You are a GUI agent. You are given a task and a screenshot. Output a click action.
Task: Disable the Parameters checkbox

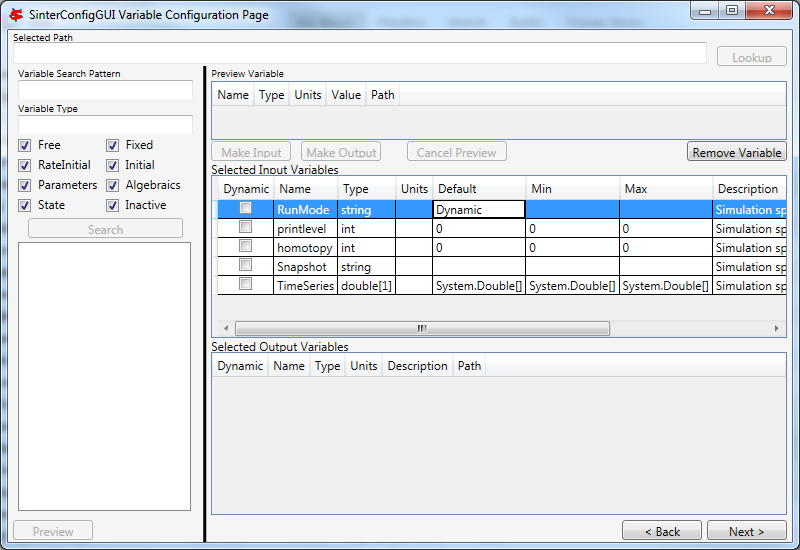coord(24,185)
